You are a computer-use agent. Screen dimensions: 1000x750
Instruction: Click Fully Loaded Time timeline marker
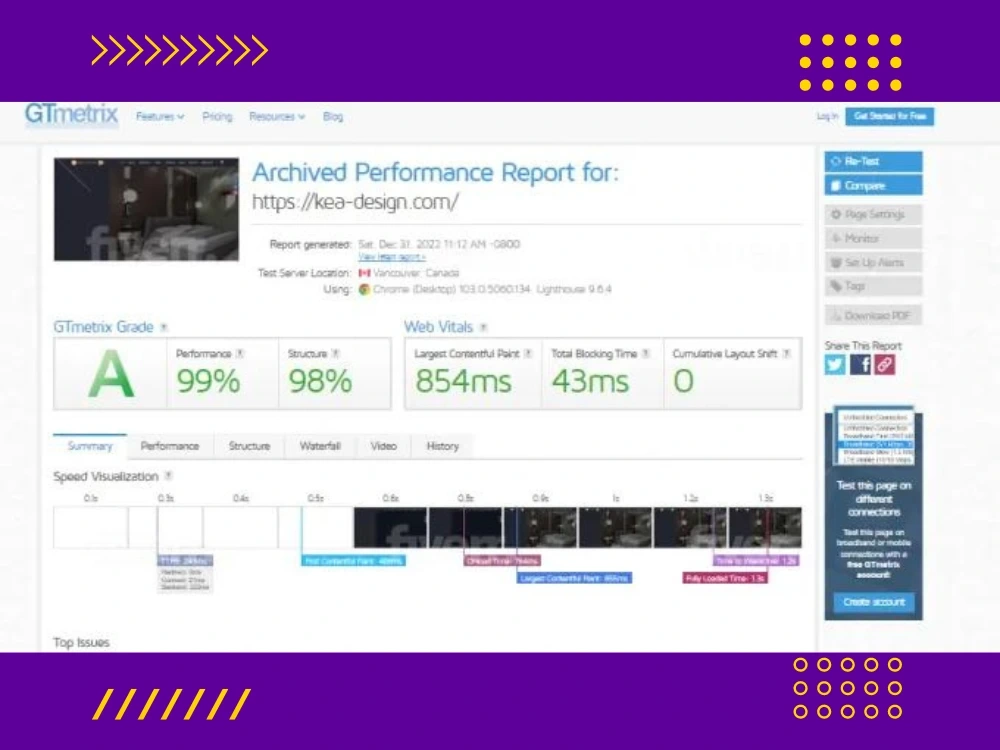pos(725,578)
